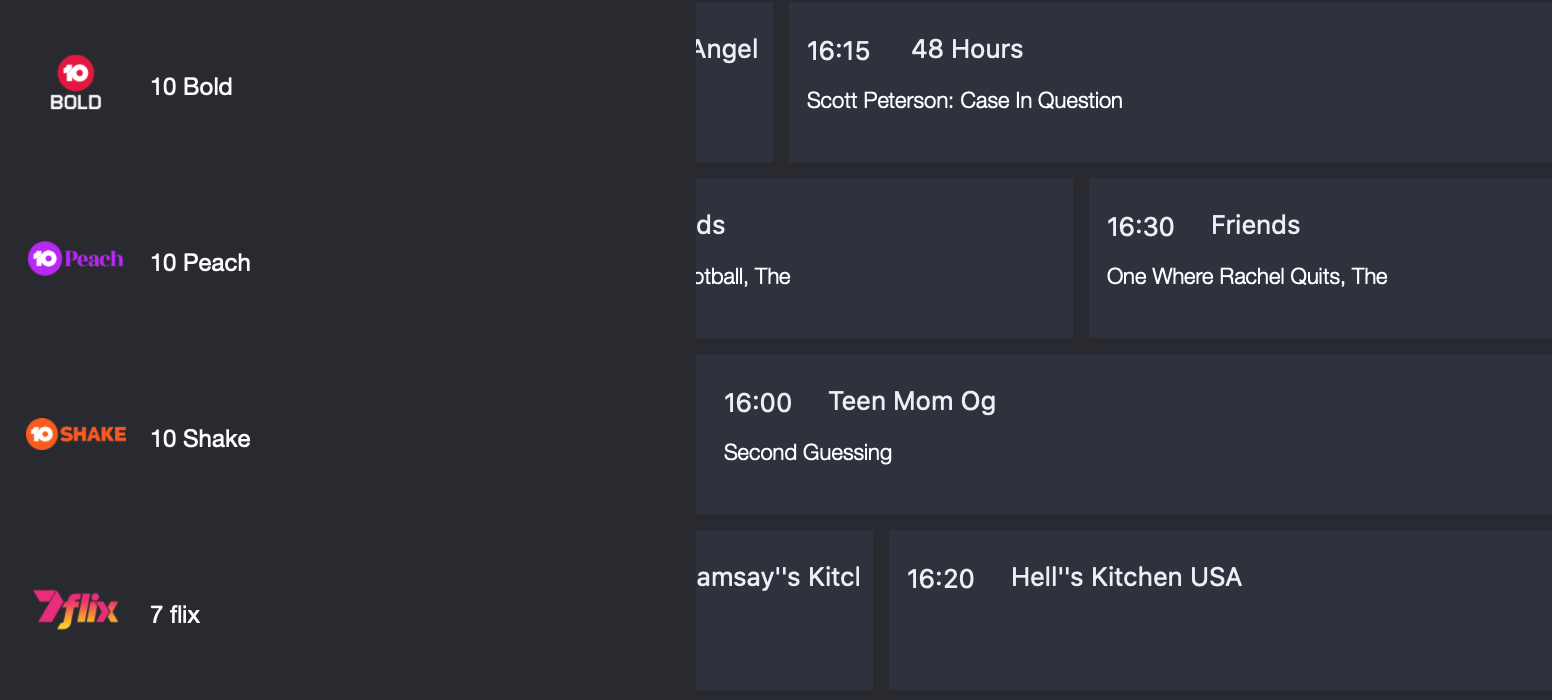Click the Second Guessing episode subtitle
The width and height of the screenshot is (1552, 700).
[x=807, y=452]
